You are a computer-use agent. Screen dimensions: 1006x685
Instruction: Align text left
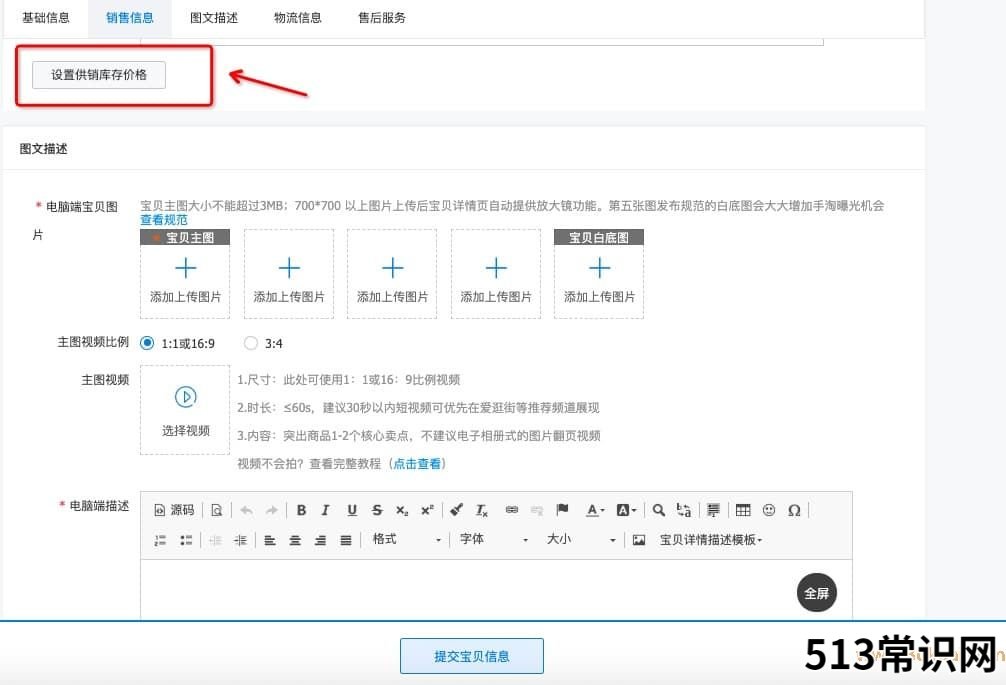pos(270,540)
